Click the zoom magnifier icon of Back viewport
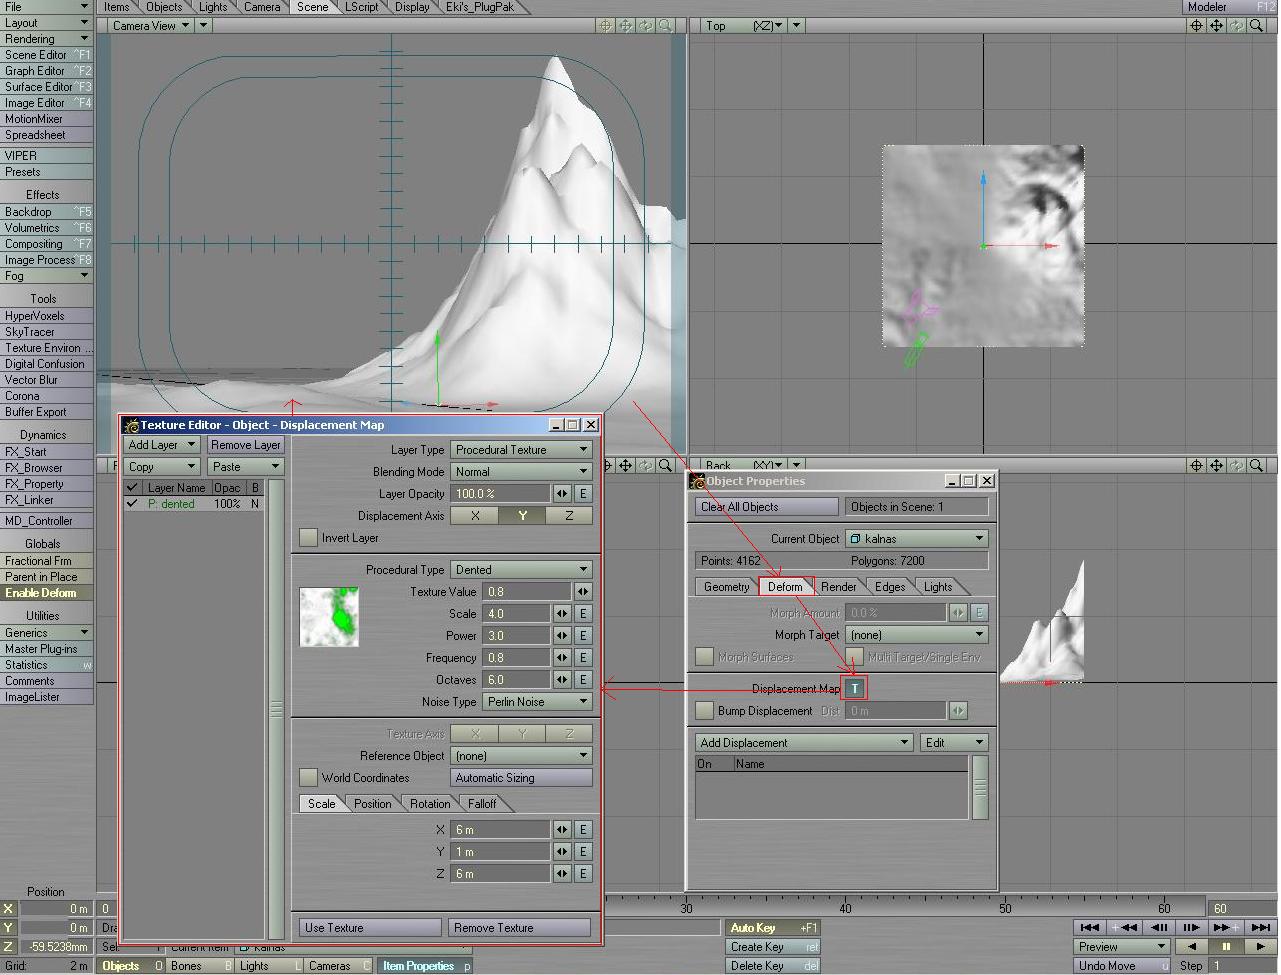 [x=1257, y=465]
